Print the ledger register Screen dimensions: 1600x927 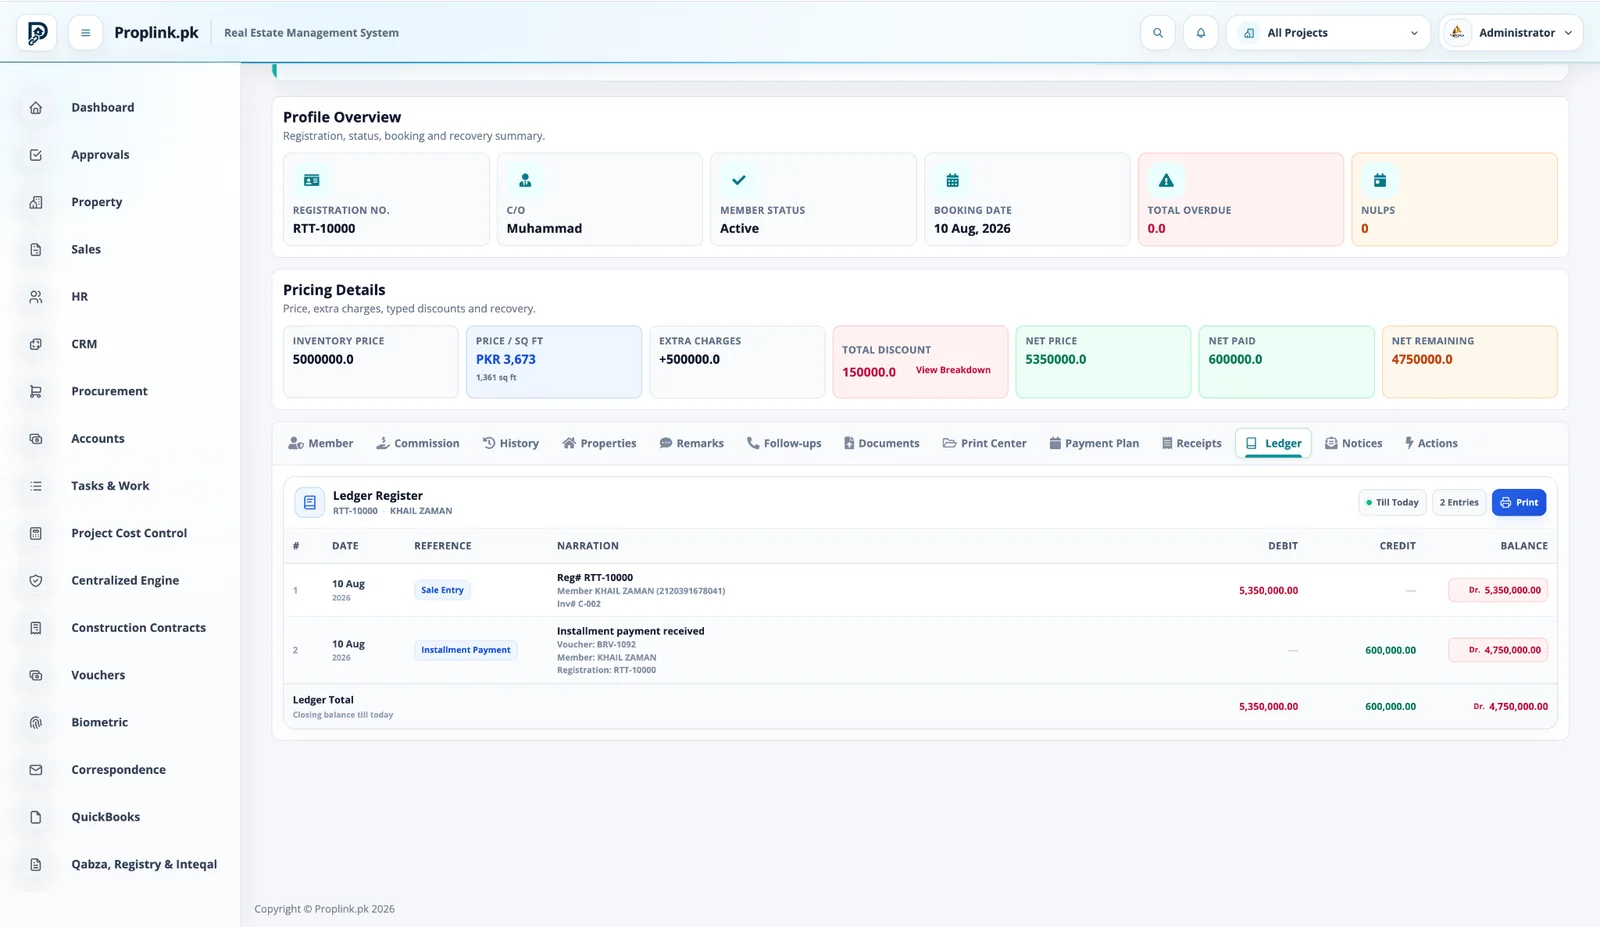point(1519,503)
